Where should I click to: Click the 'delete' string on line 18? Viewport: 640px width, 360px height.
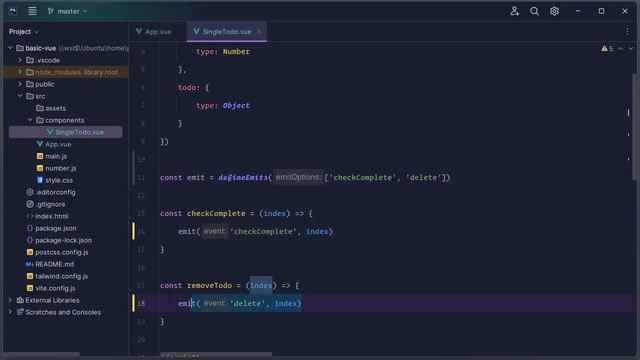[247, 303]
